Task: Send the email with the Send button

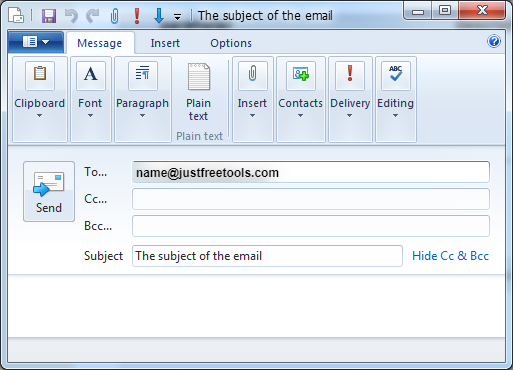Action: click(49, 191)
